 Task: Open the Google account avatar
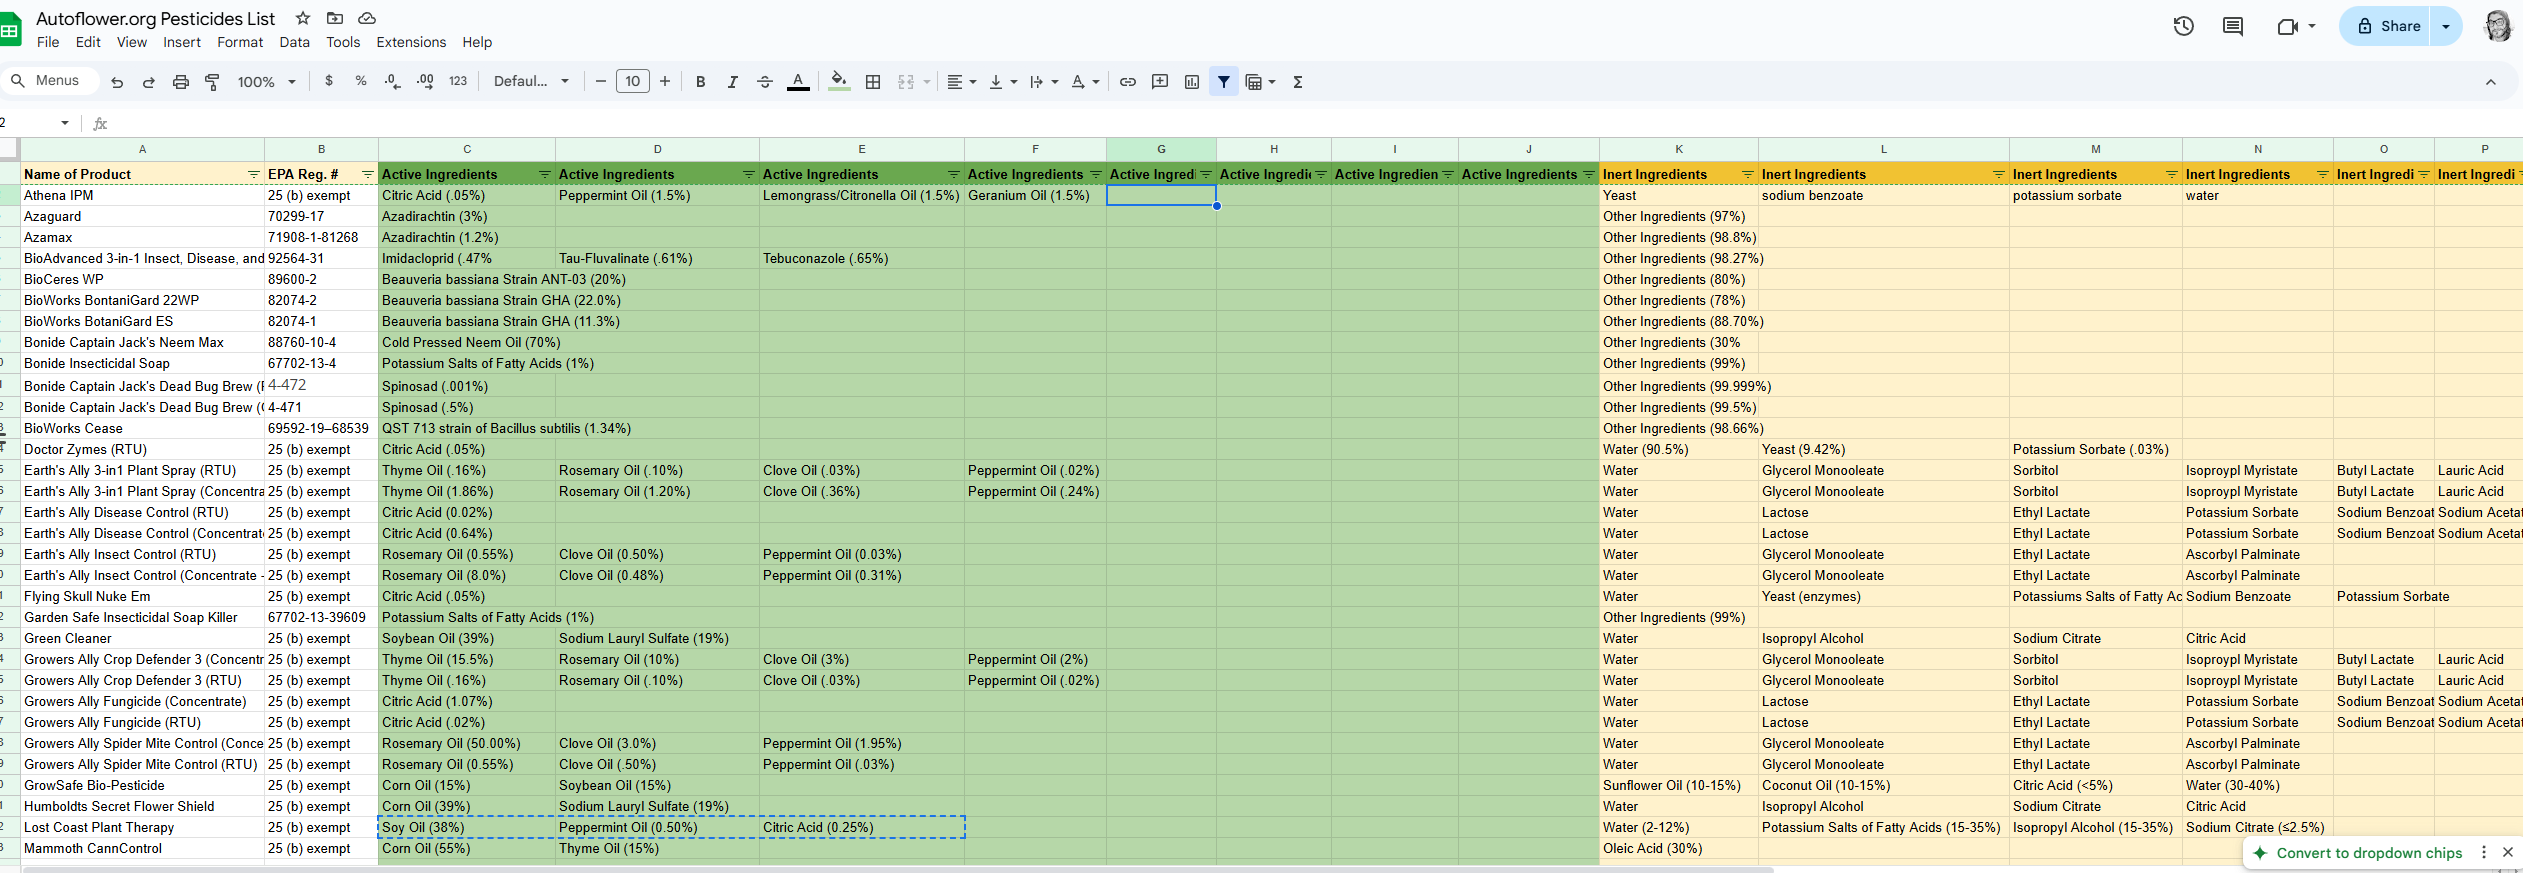[2498, 26]
